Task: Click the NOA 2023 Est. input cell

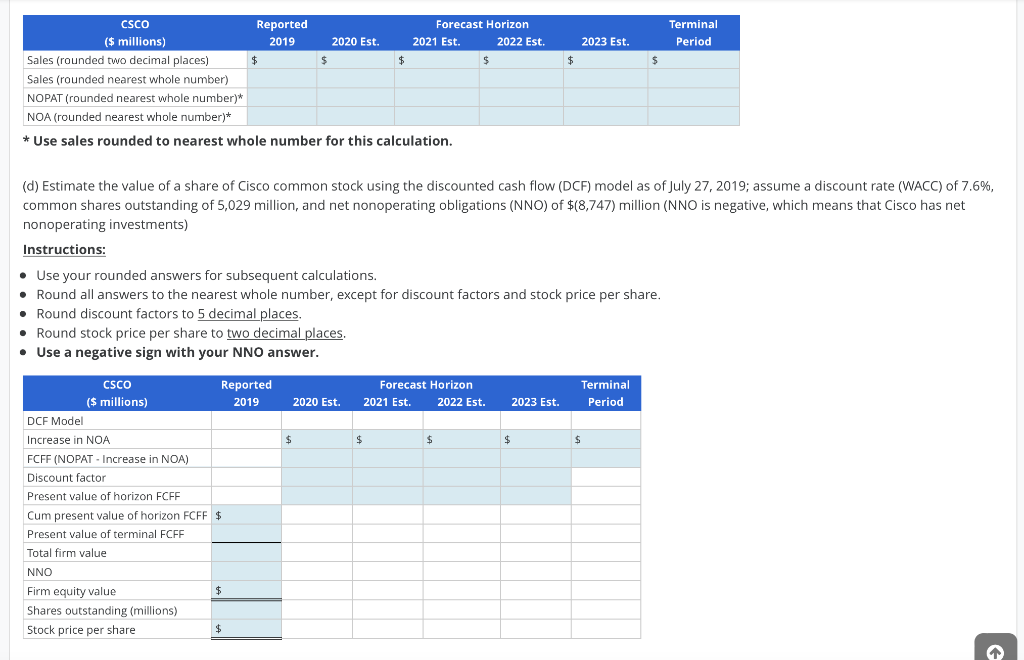Action: (605, 117)
